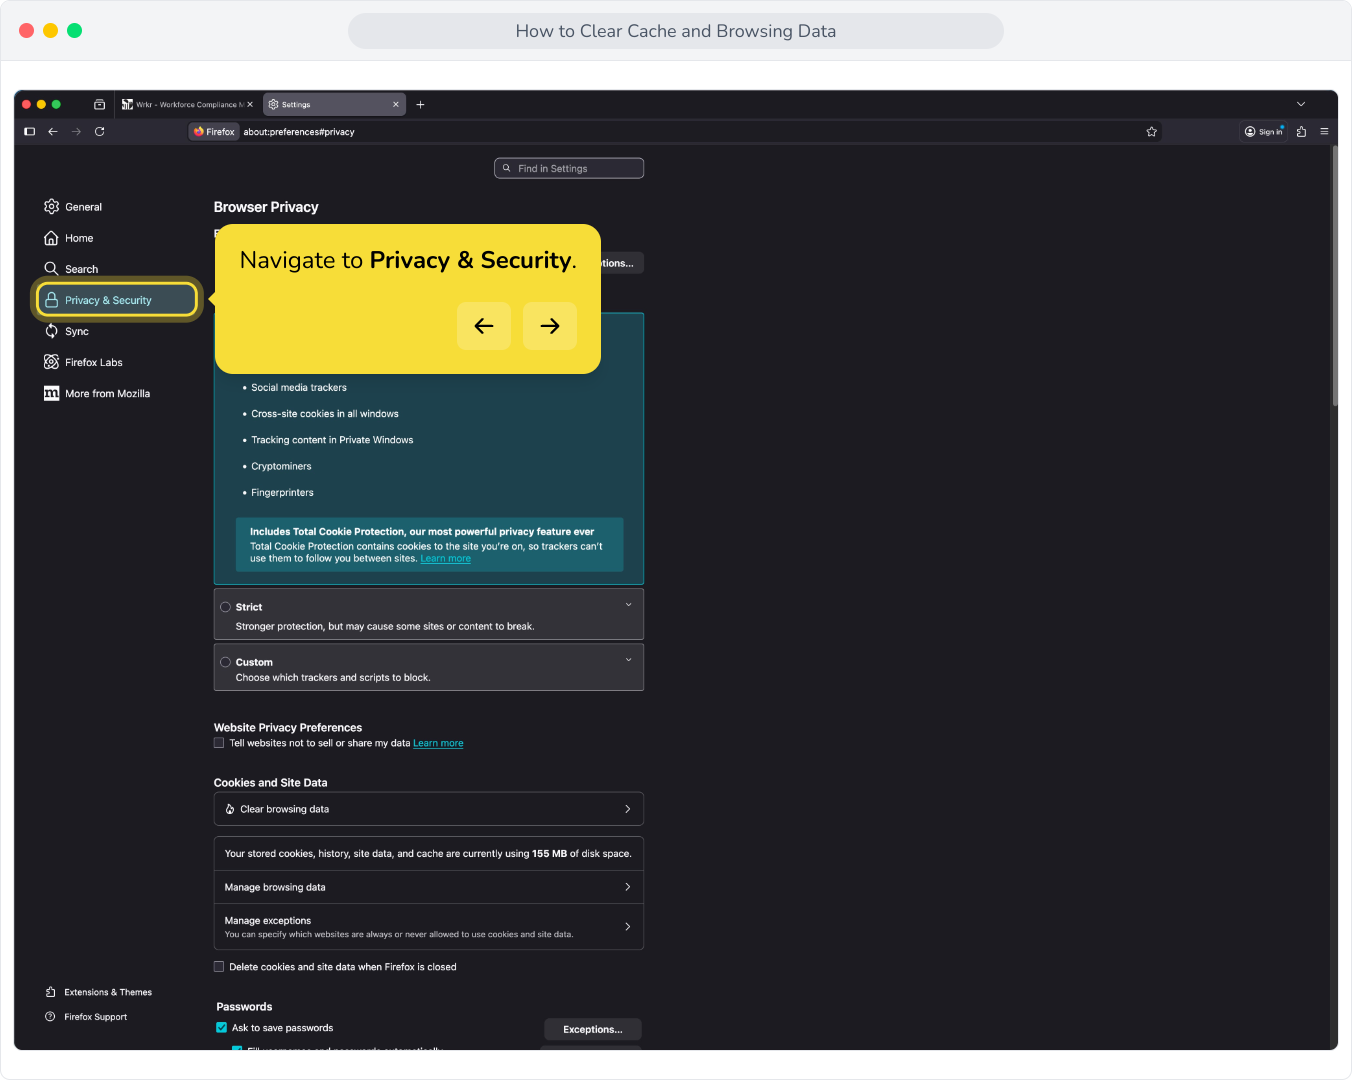Image resolution: width=1352 pixels, height=1080 pixels.
Task: Go to previous step with left arrow
Action: (484, 326)
